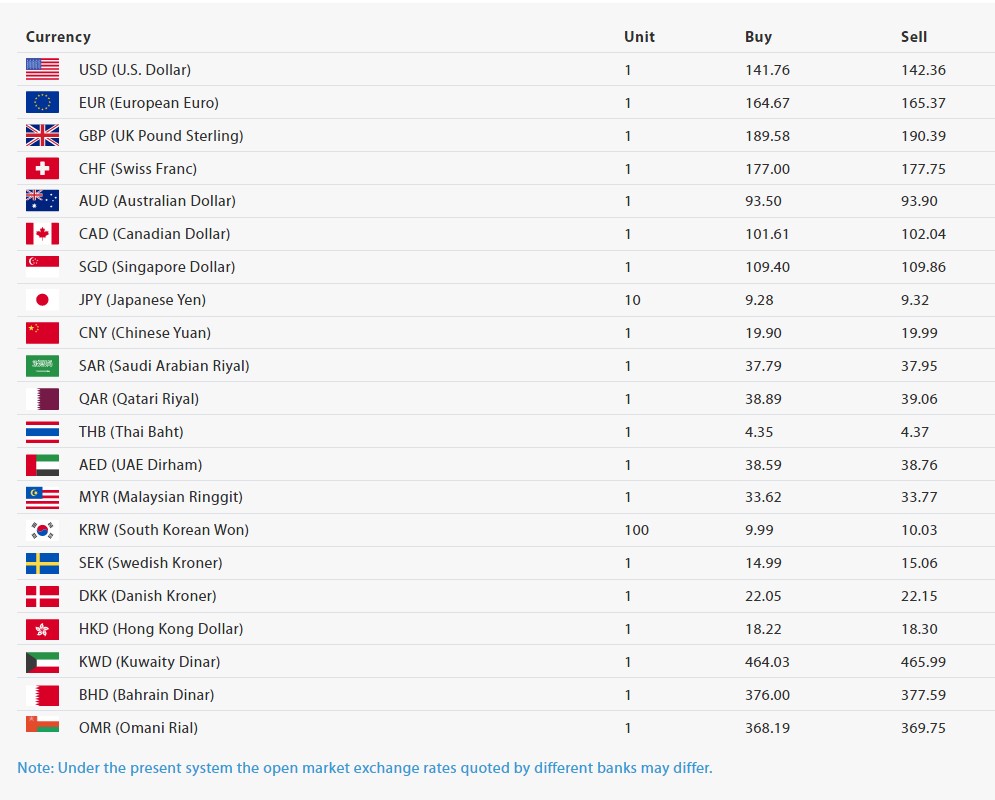This screenshot has width=995, height=800.
Task: Click the Qatar flag icon
Action: pyautogui.click(x=42, y=399)
